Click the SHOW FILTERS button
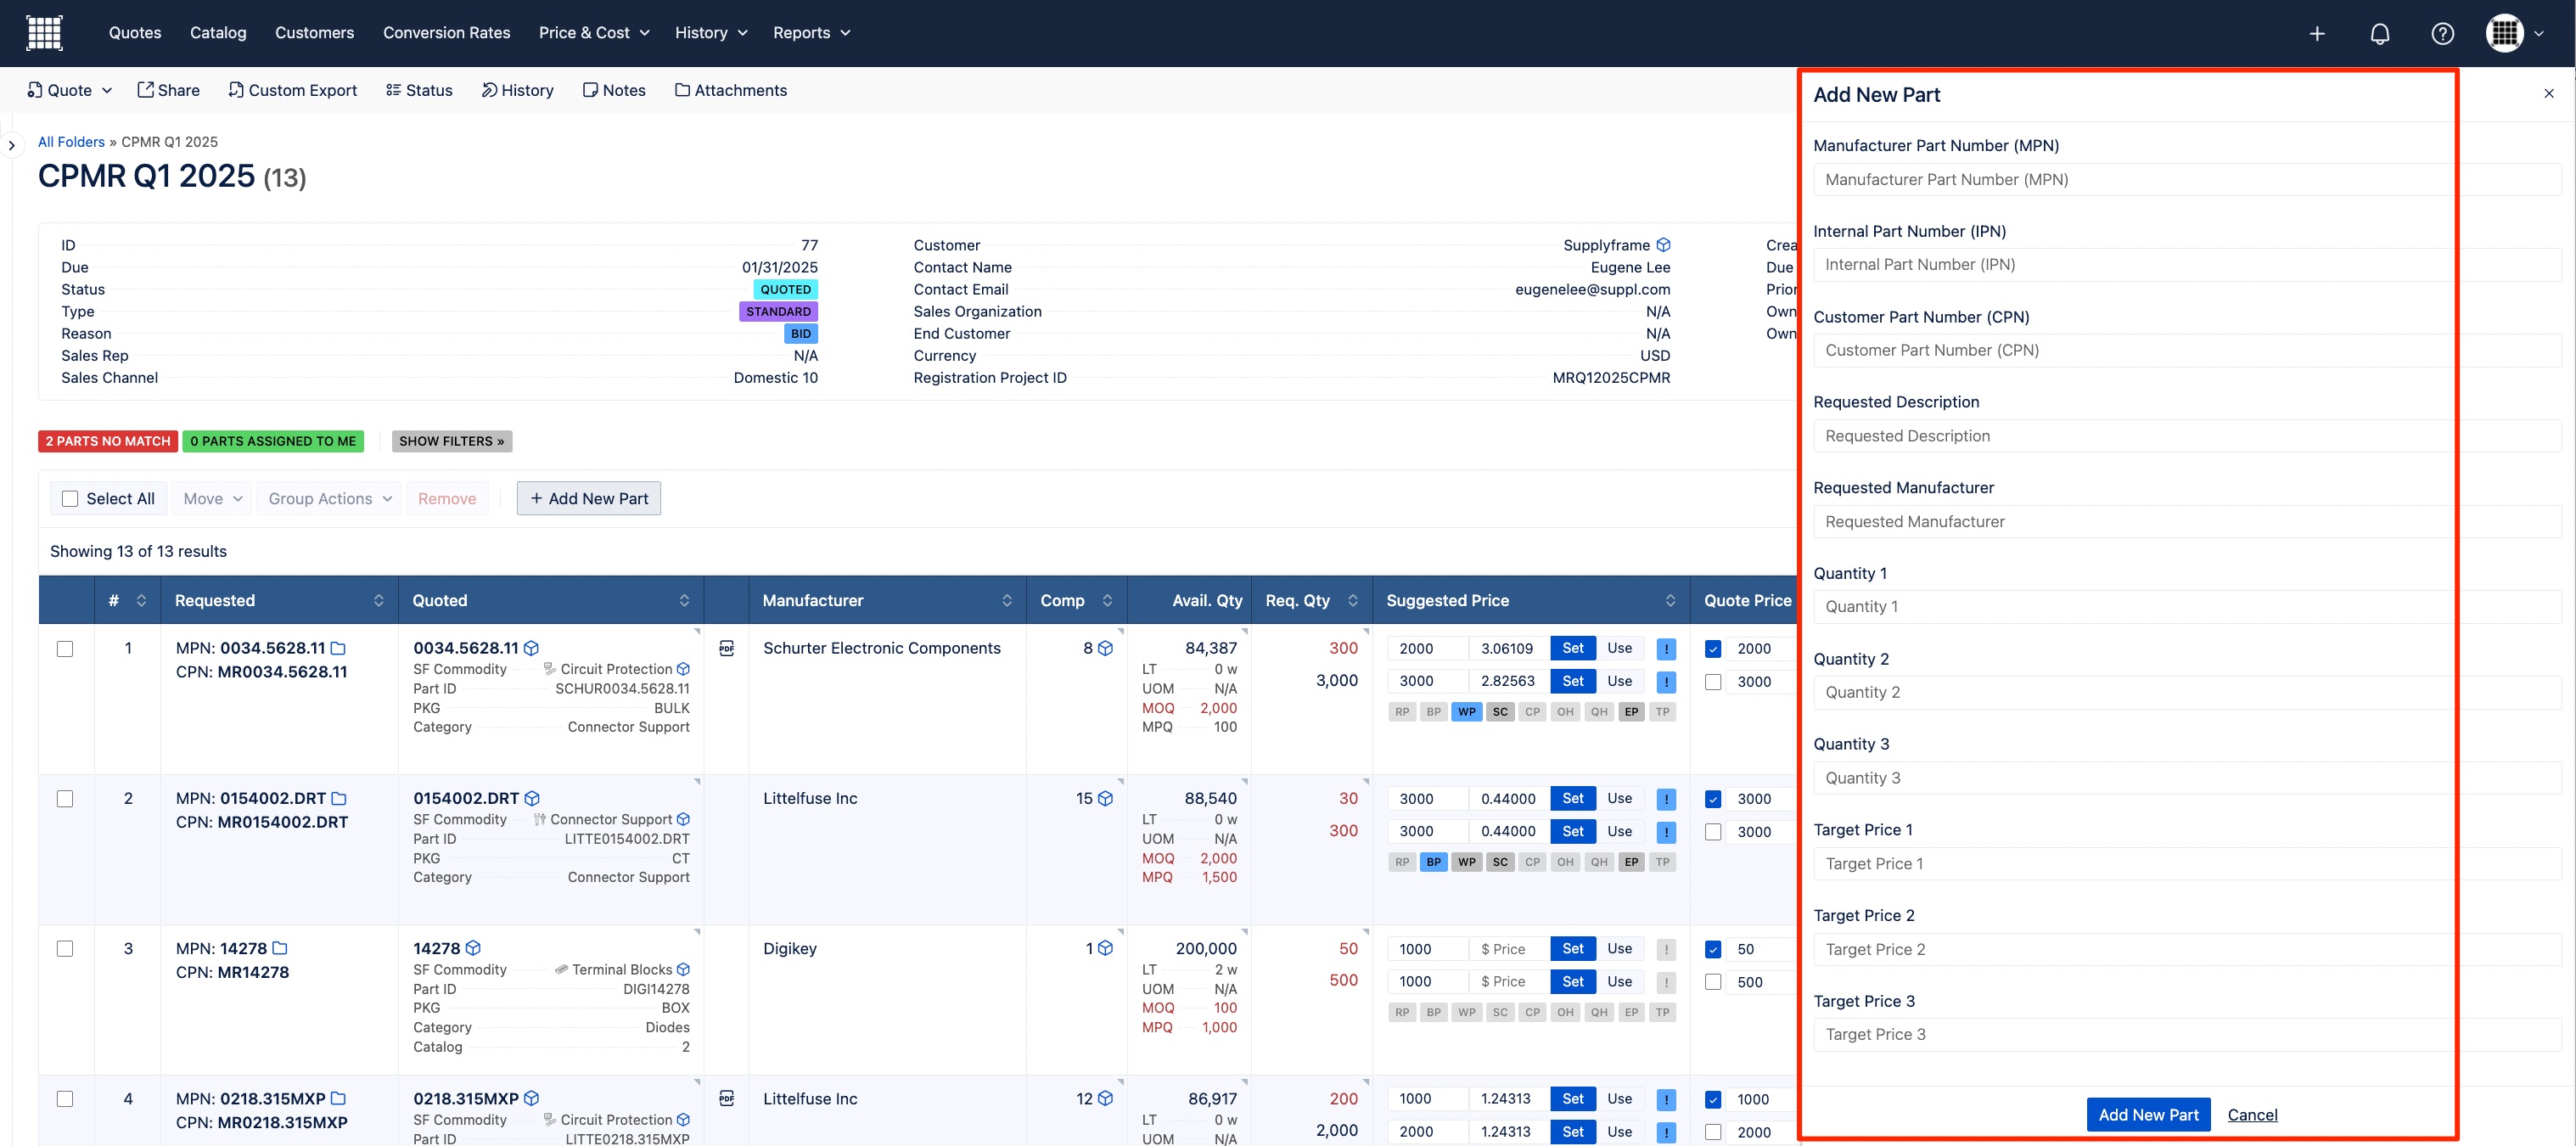Viewport: 2576px width, 1146px height. (452, 441)
